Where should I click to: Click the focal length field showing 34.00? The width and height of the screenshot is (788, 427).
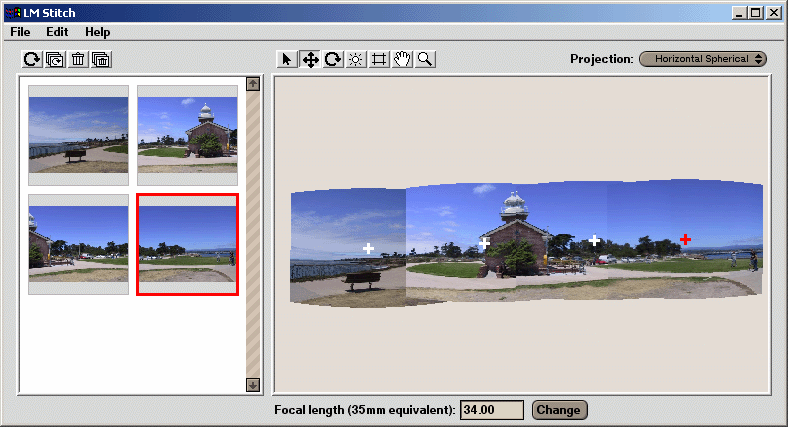click(x=492, y=410)
